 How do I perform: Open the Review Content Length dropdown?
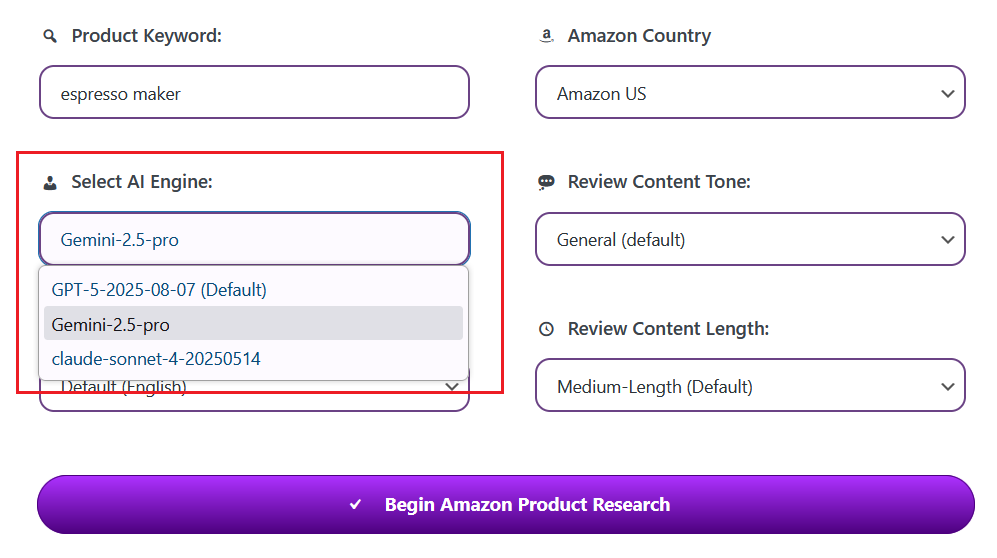pyautogui.click(x=750, y=386)
